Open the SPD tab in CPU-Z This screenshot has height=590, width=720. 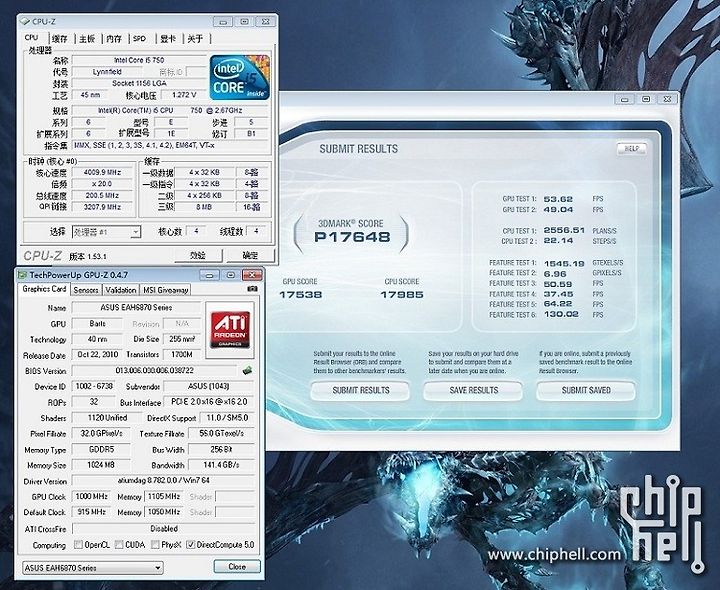(x=140, y=39)
